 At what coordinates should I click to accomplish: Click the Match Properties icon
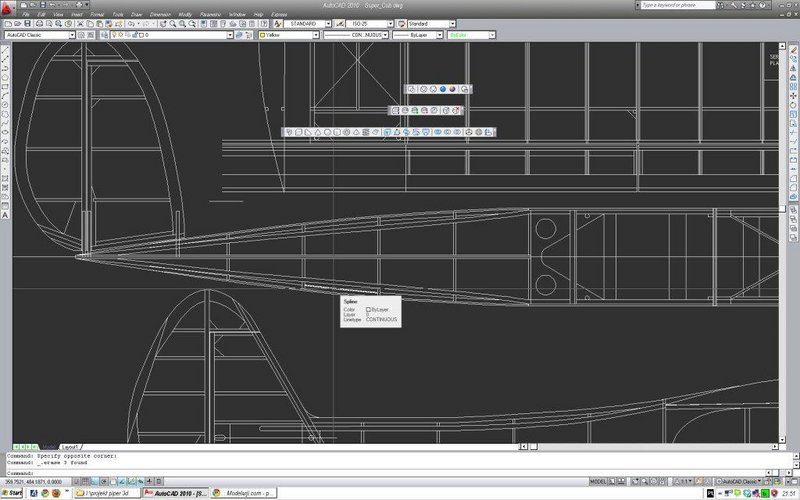[x=109, y=24]
